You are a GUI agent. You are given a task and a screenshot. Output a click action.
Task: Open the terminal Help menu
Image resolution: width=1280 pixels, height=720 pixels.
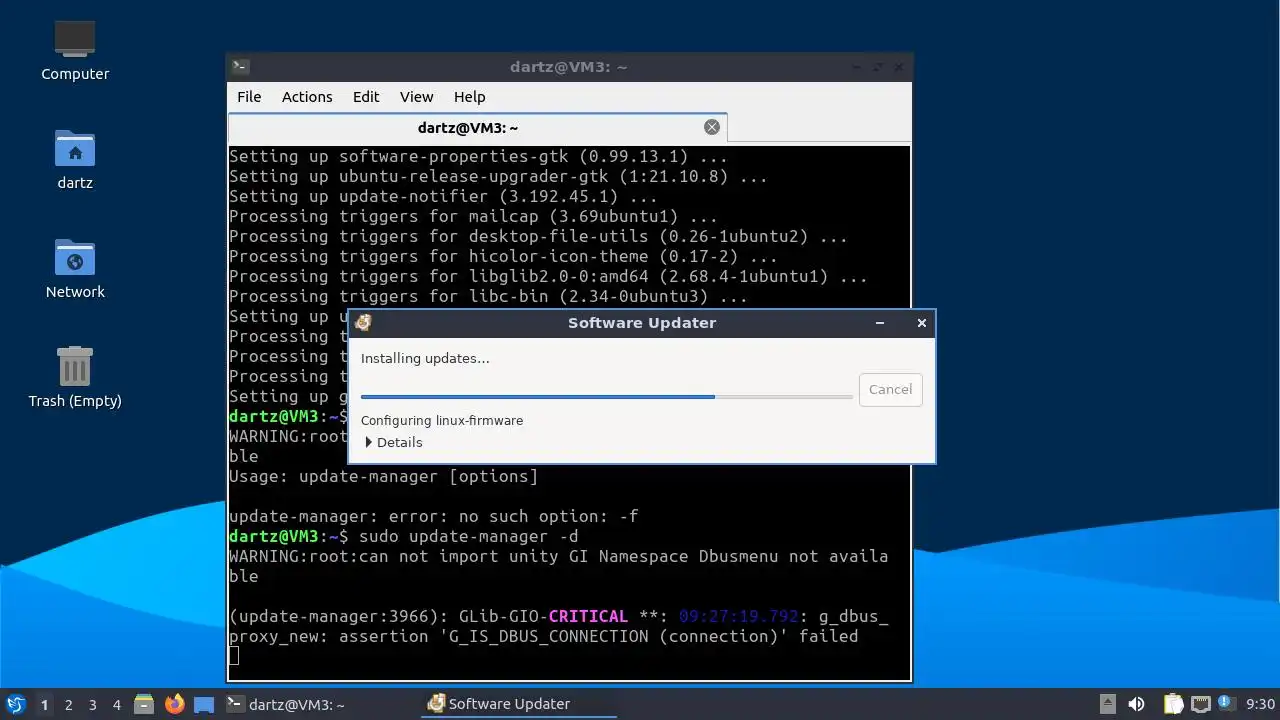click(x=470, y=97)
